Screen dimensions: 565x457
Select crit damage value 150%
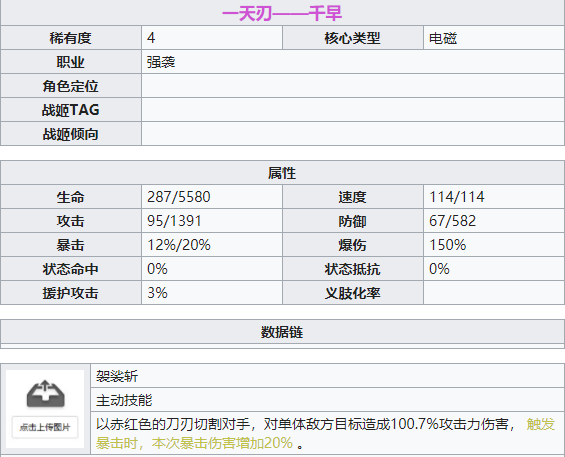click(448, 245)
